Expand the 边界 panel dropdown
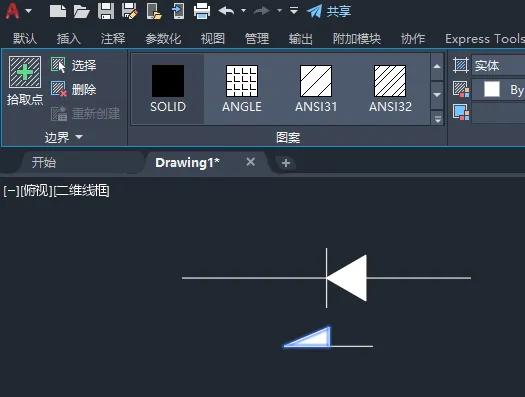 point(64,137)
